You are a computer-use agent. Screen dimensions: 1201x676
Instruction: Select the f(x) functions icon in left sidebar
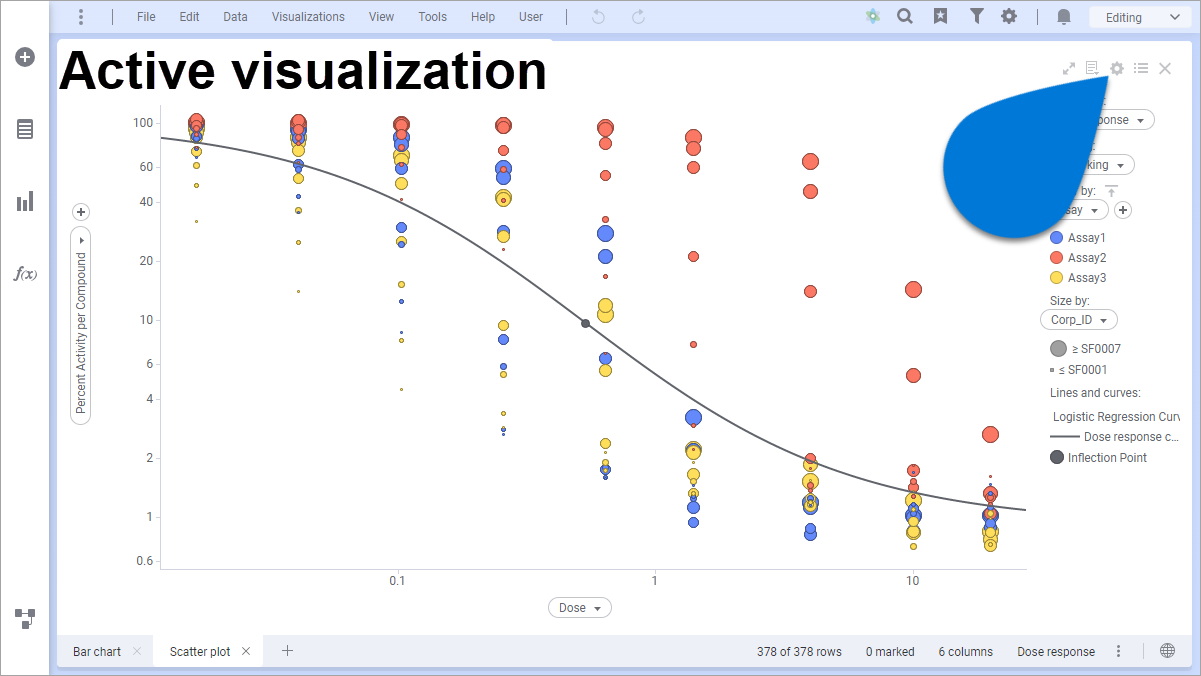pos(25,273)
